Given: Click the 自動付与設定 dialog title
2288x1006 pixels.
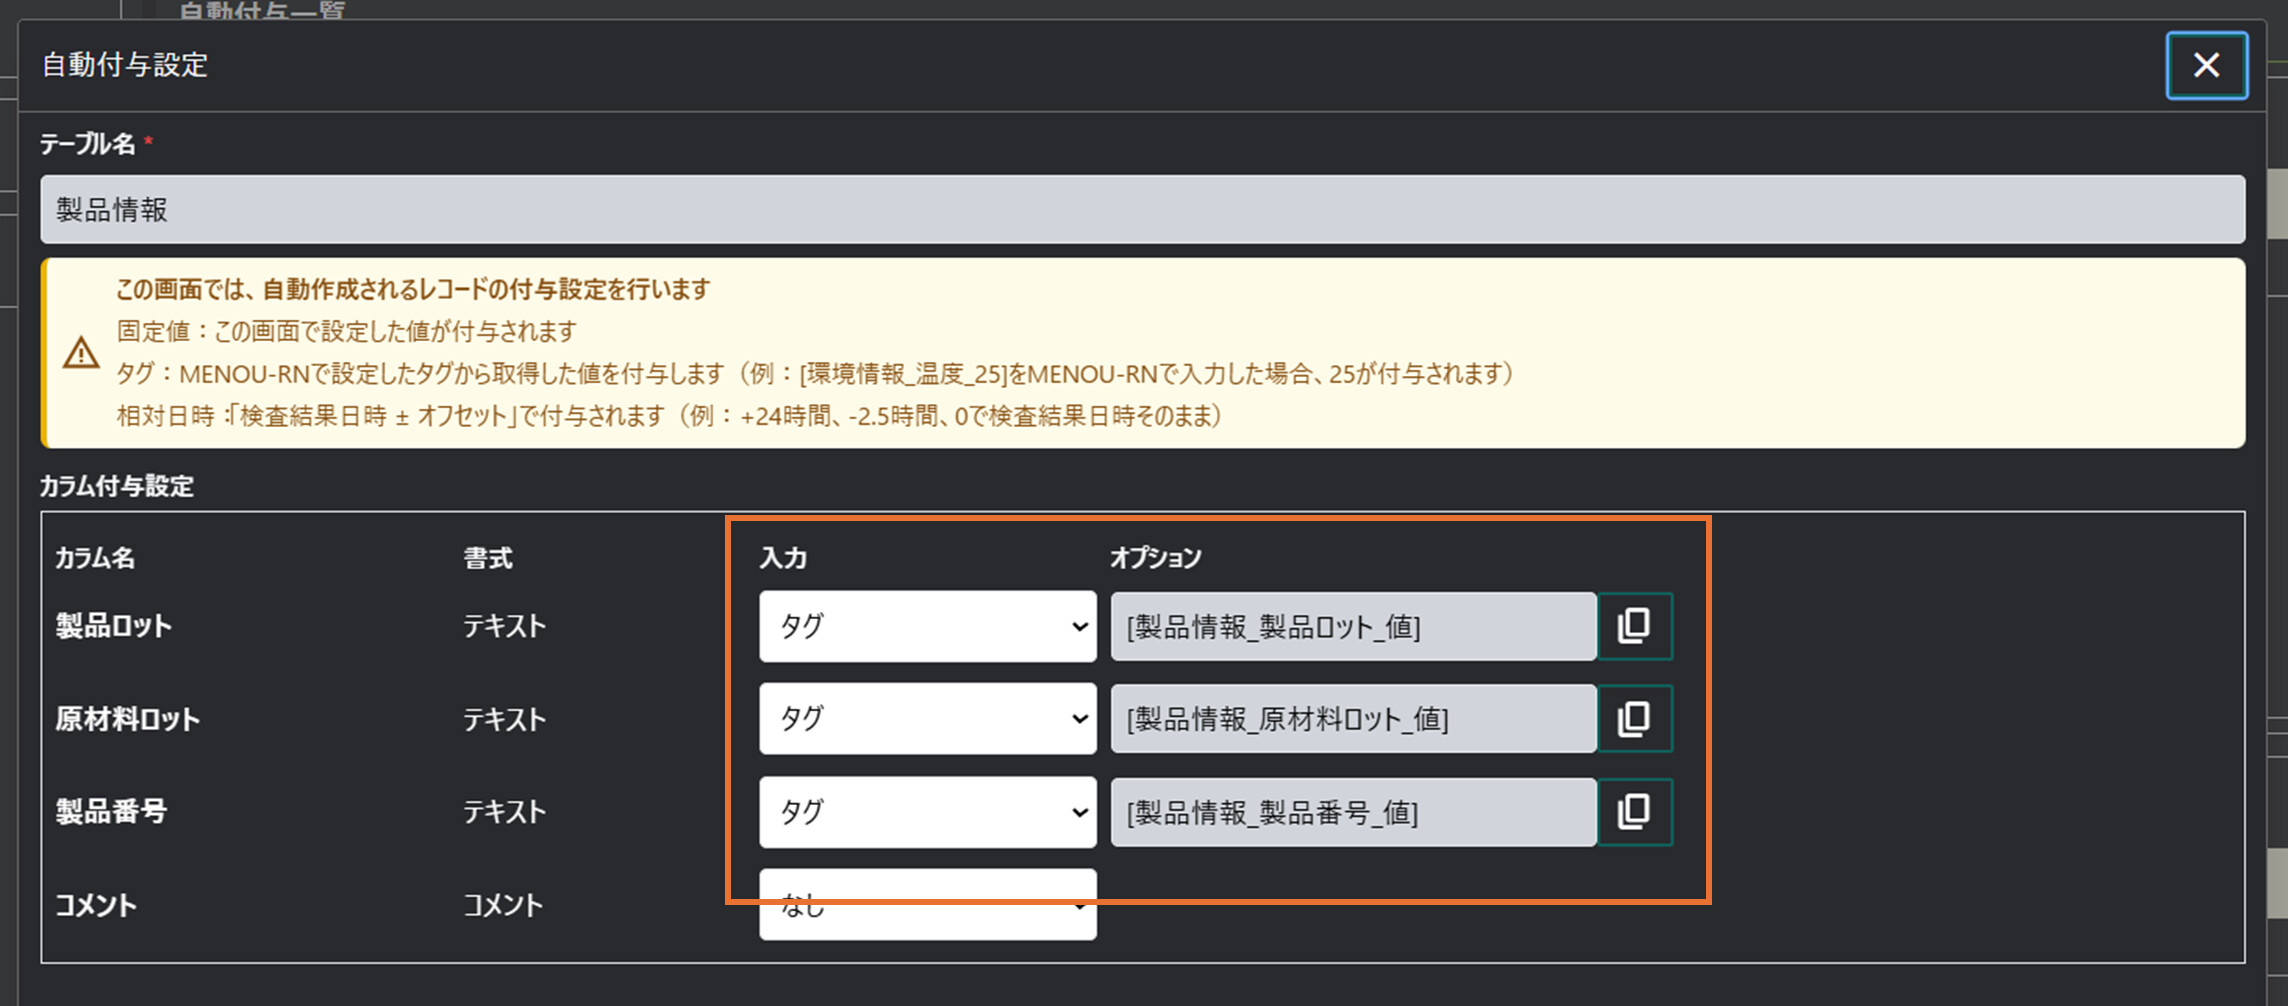Looking at the screenshot, I should click(x=125, y=65).
